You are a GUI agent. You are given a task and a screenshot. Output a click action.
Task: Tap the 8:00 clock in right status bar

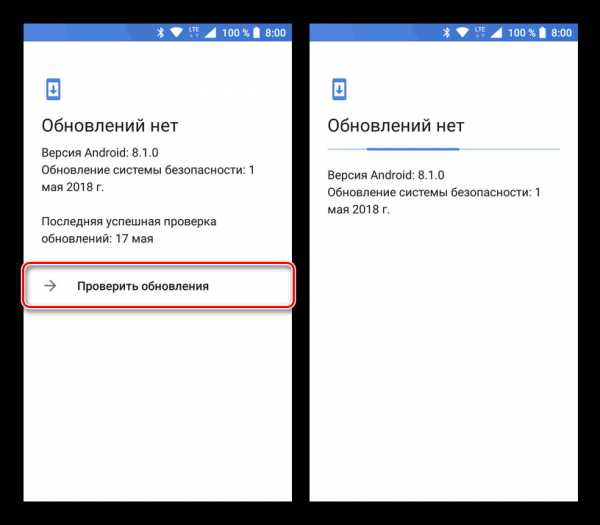click(x=561, y=33)
